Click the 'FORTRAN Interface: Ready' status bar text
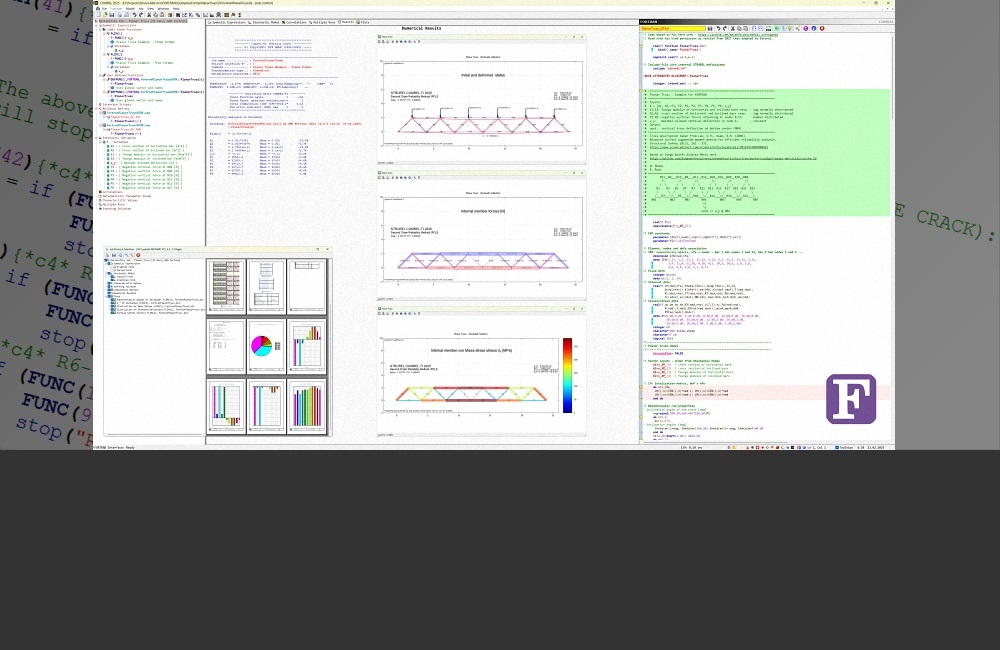This screenshot has height=650, width=1000. [x=114, y=448]
